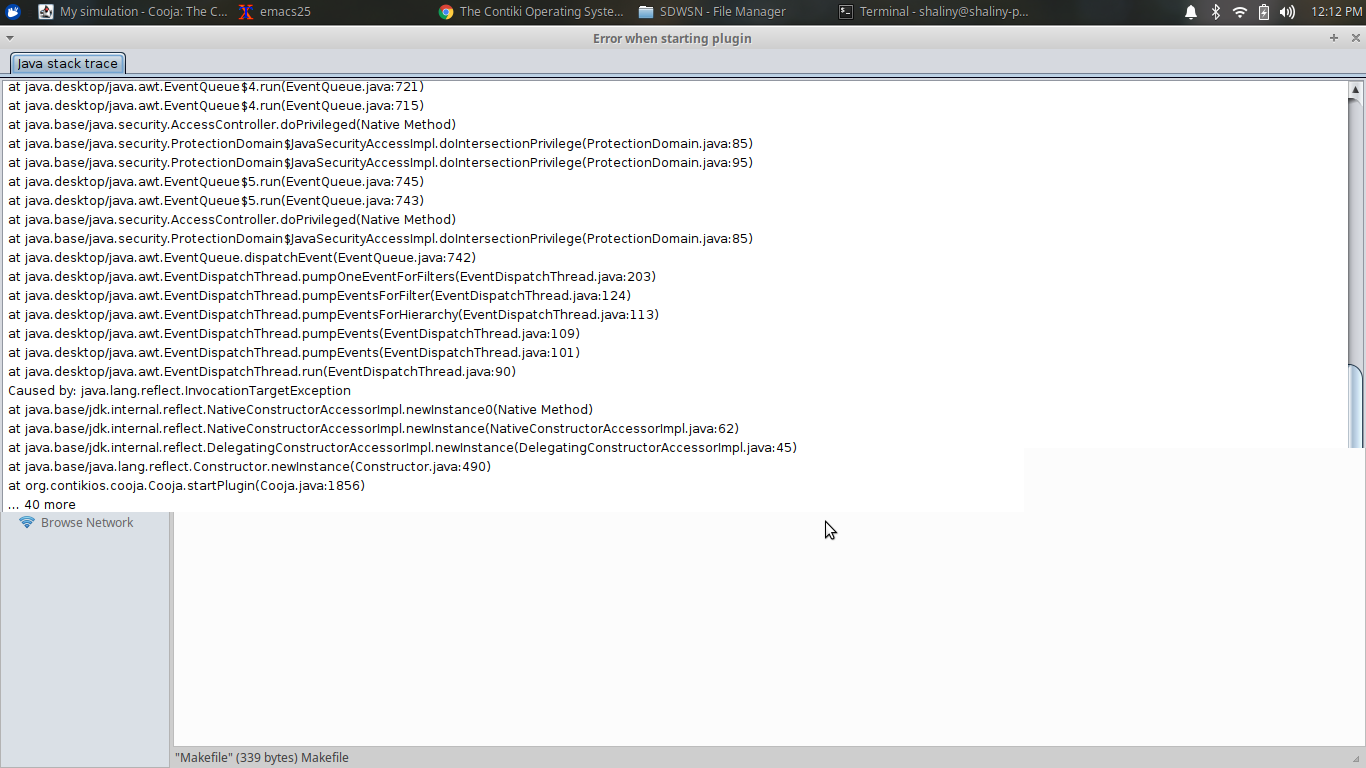Open the notification bell icon
Viewport: 1366px width, 768px height.
[1191, 12]
